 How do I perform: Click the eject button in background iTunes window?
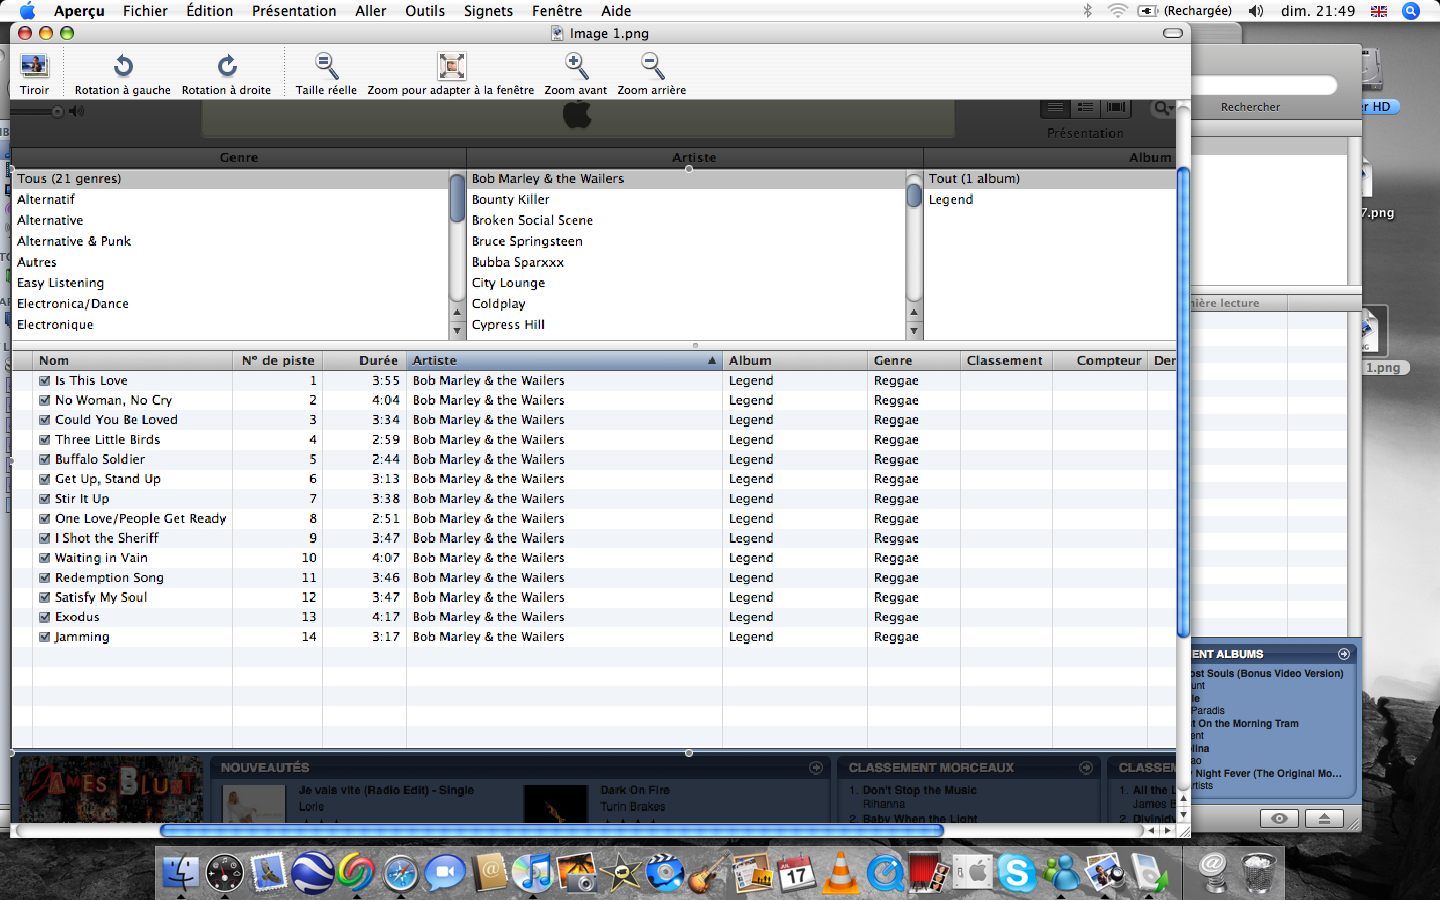click(1324, 818)
